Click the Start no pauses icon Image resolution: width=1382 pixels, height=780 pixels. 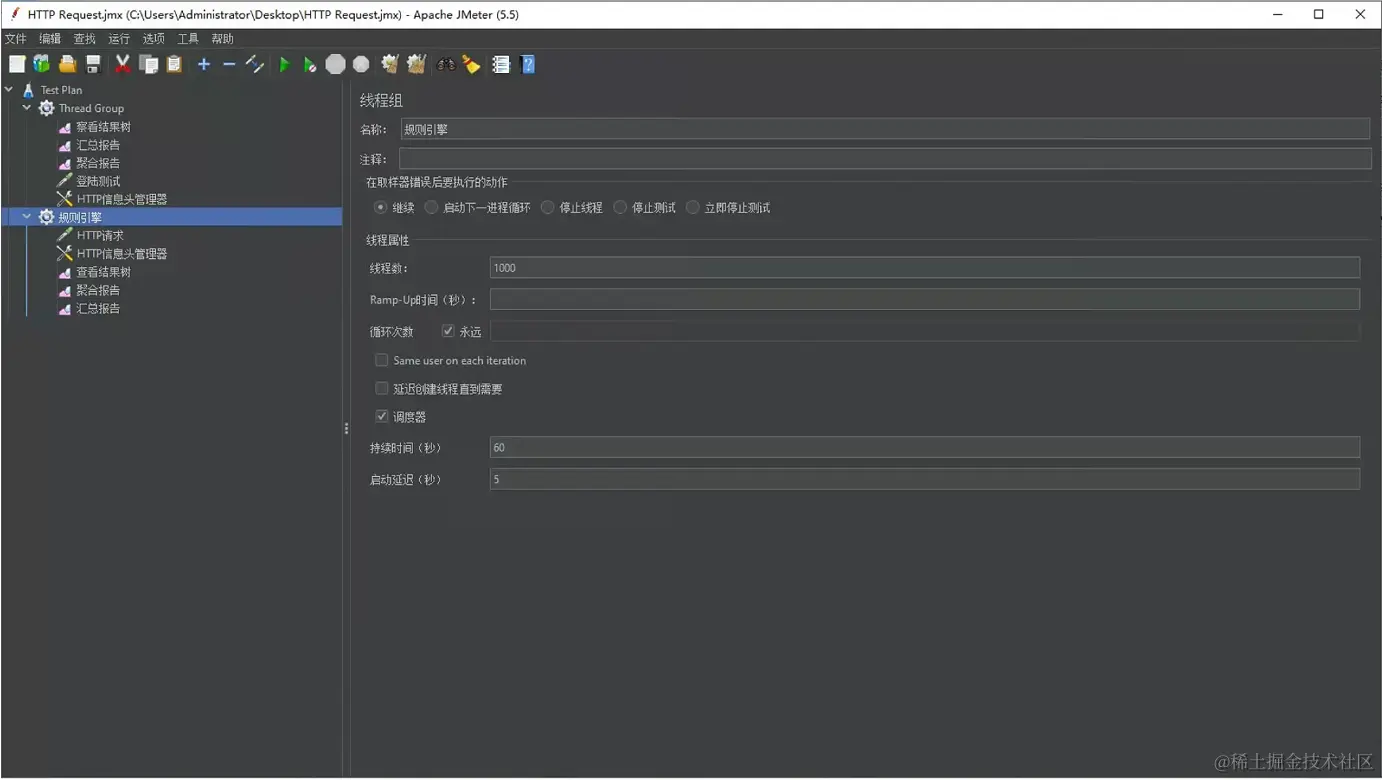310,65
